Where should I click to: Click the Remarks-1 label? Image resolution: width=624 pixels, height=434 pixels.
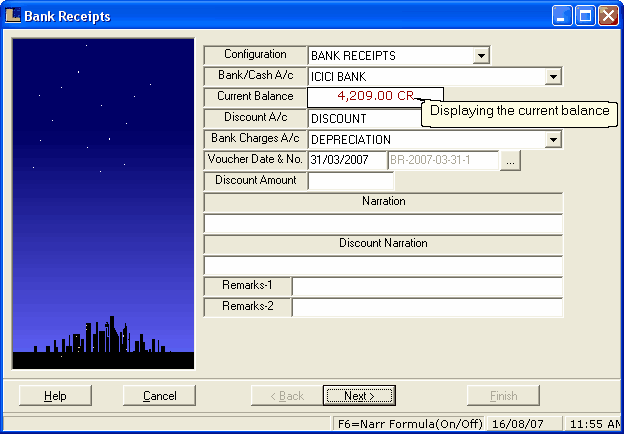tap(247, 286)
